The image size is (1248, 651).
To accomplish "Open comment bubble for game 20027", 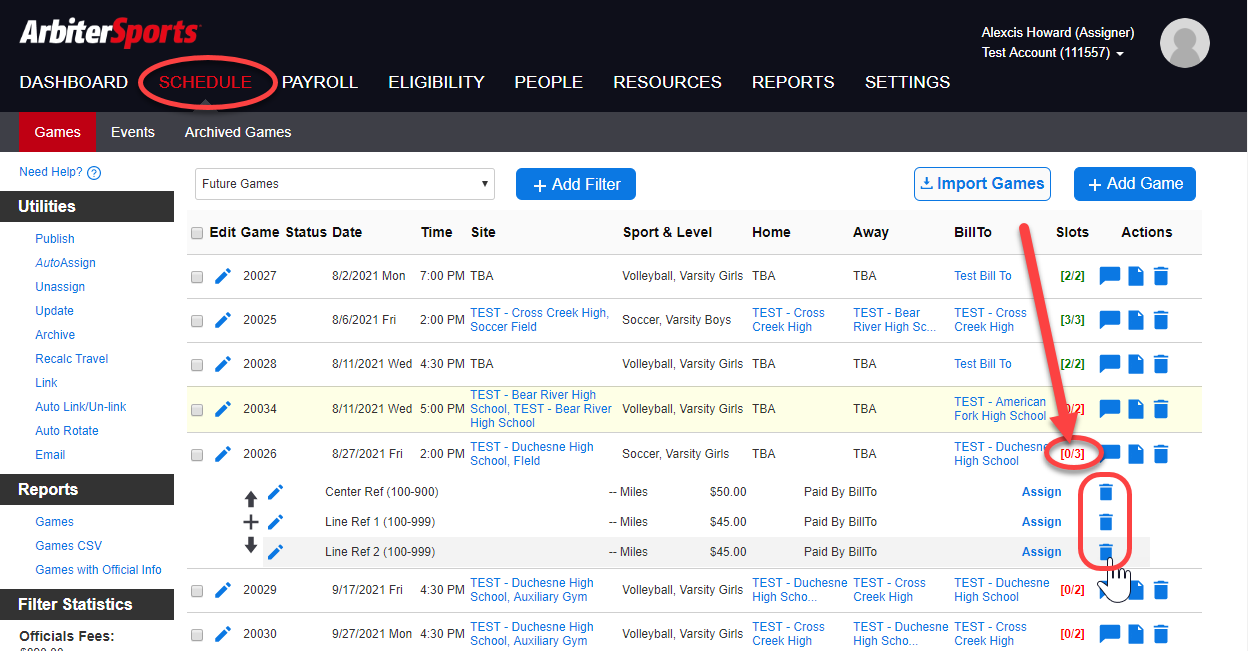I will coord(1110,276).
